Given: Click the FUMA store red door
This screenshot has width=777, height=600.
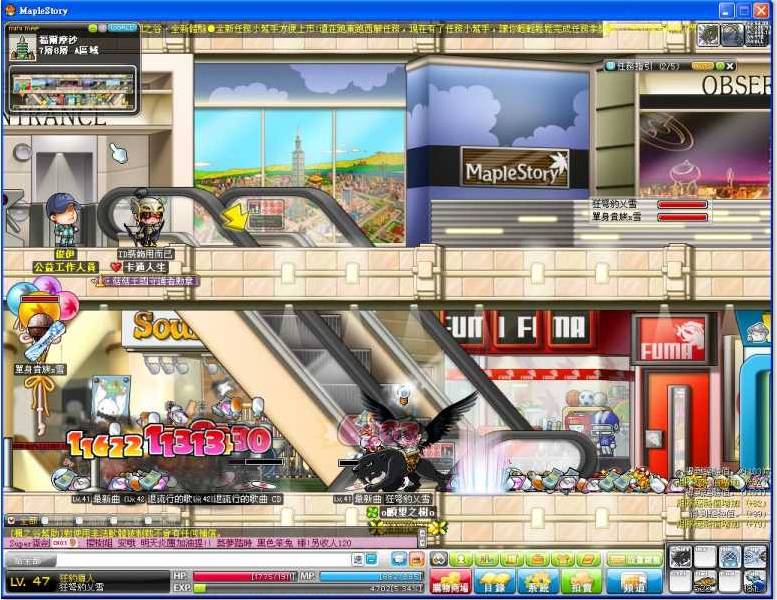Looking at the screenshot, I should (x=680, y=425).
